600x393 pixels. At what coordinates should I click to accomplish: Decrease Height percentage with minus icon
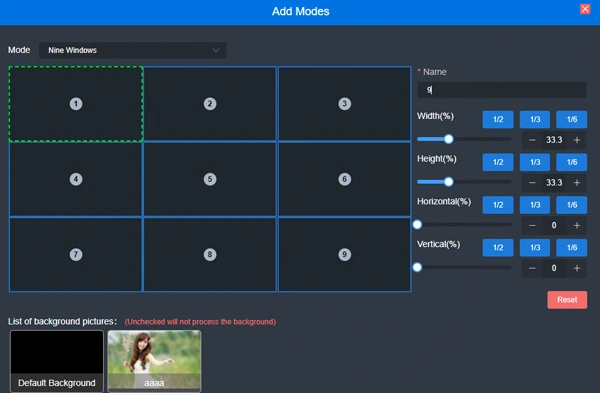tap(532, 183)
